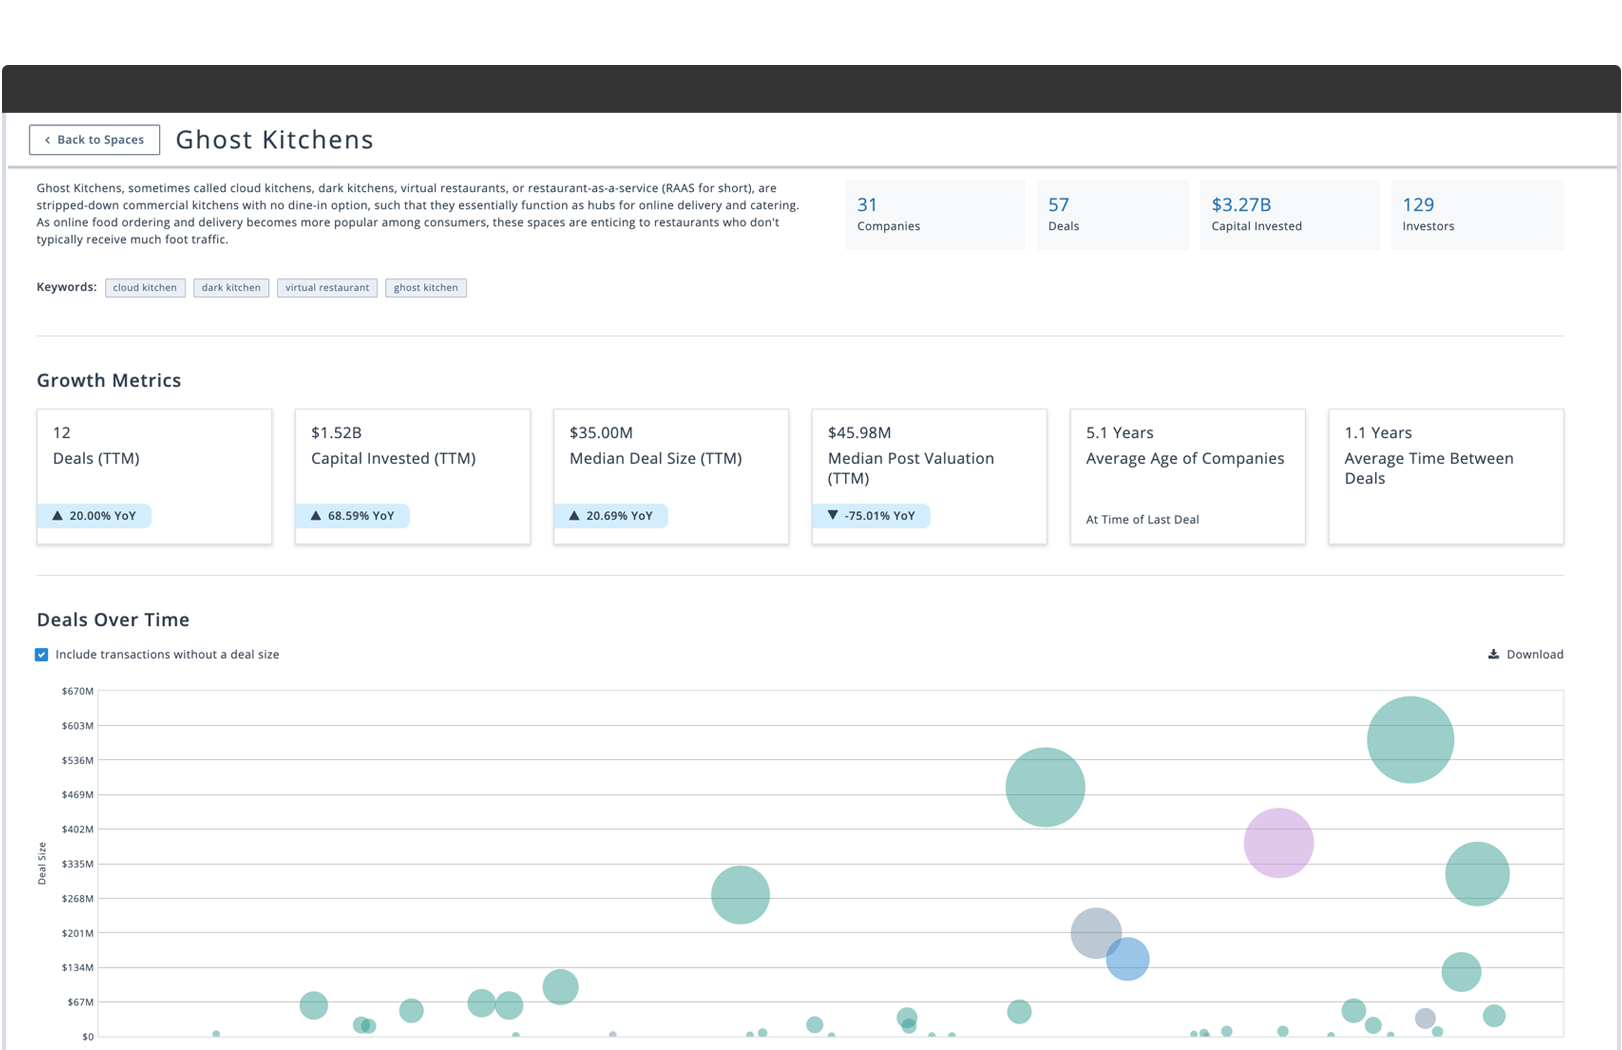This screenshot has height=1050, width=1622.
Task: Click the Back to Spaces button
Action: click(94, 140)
